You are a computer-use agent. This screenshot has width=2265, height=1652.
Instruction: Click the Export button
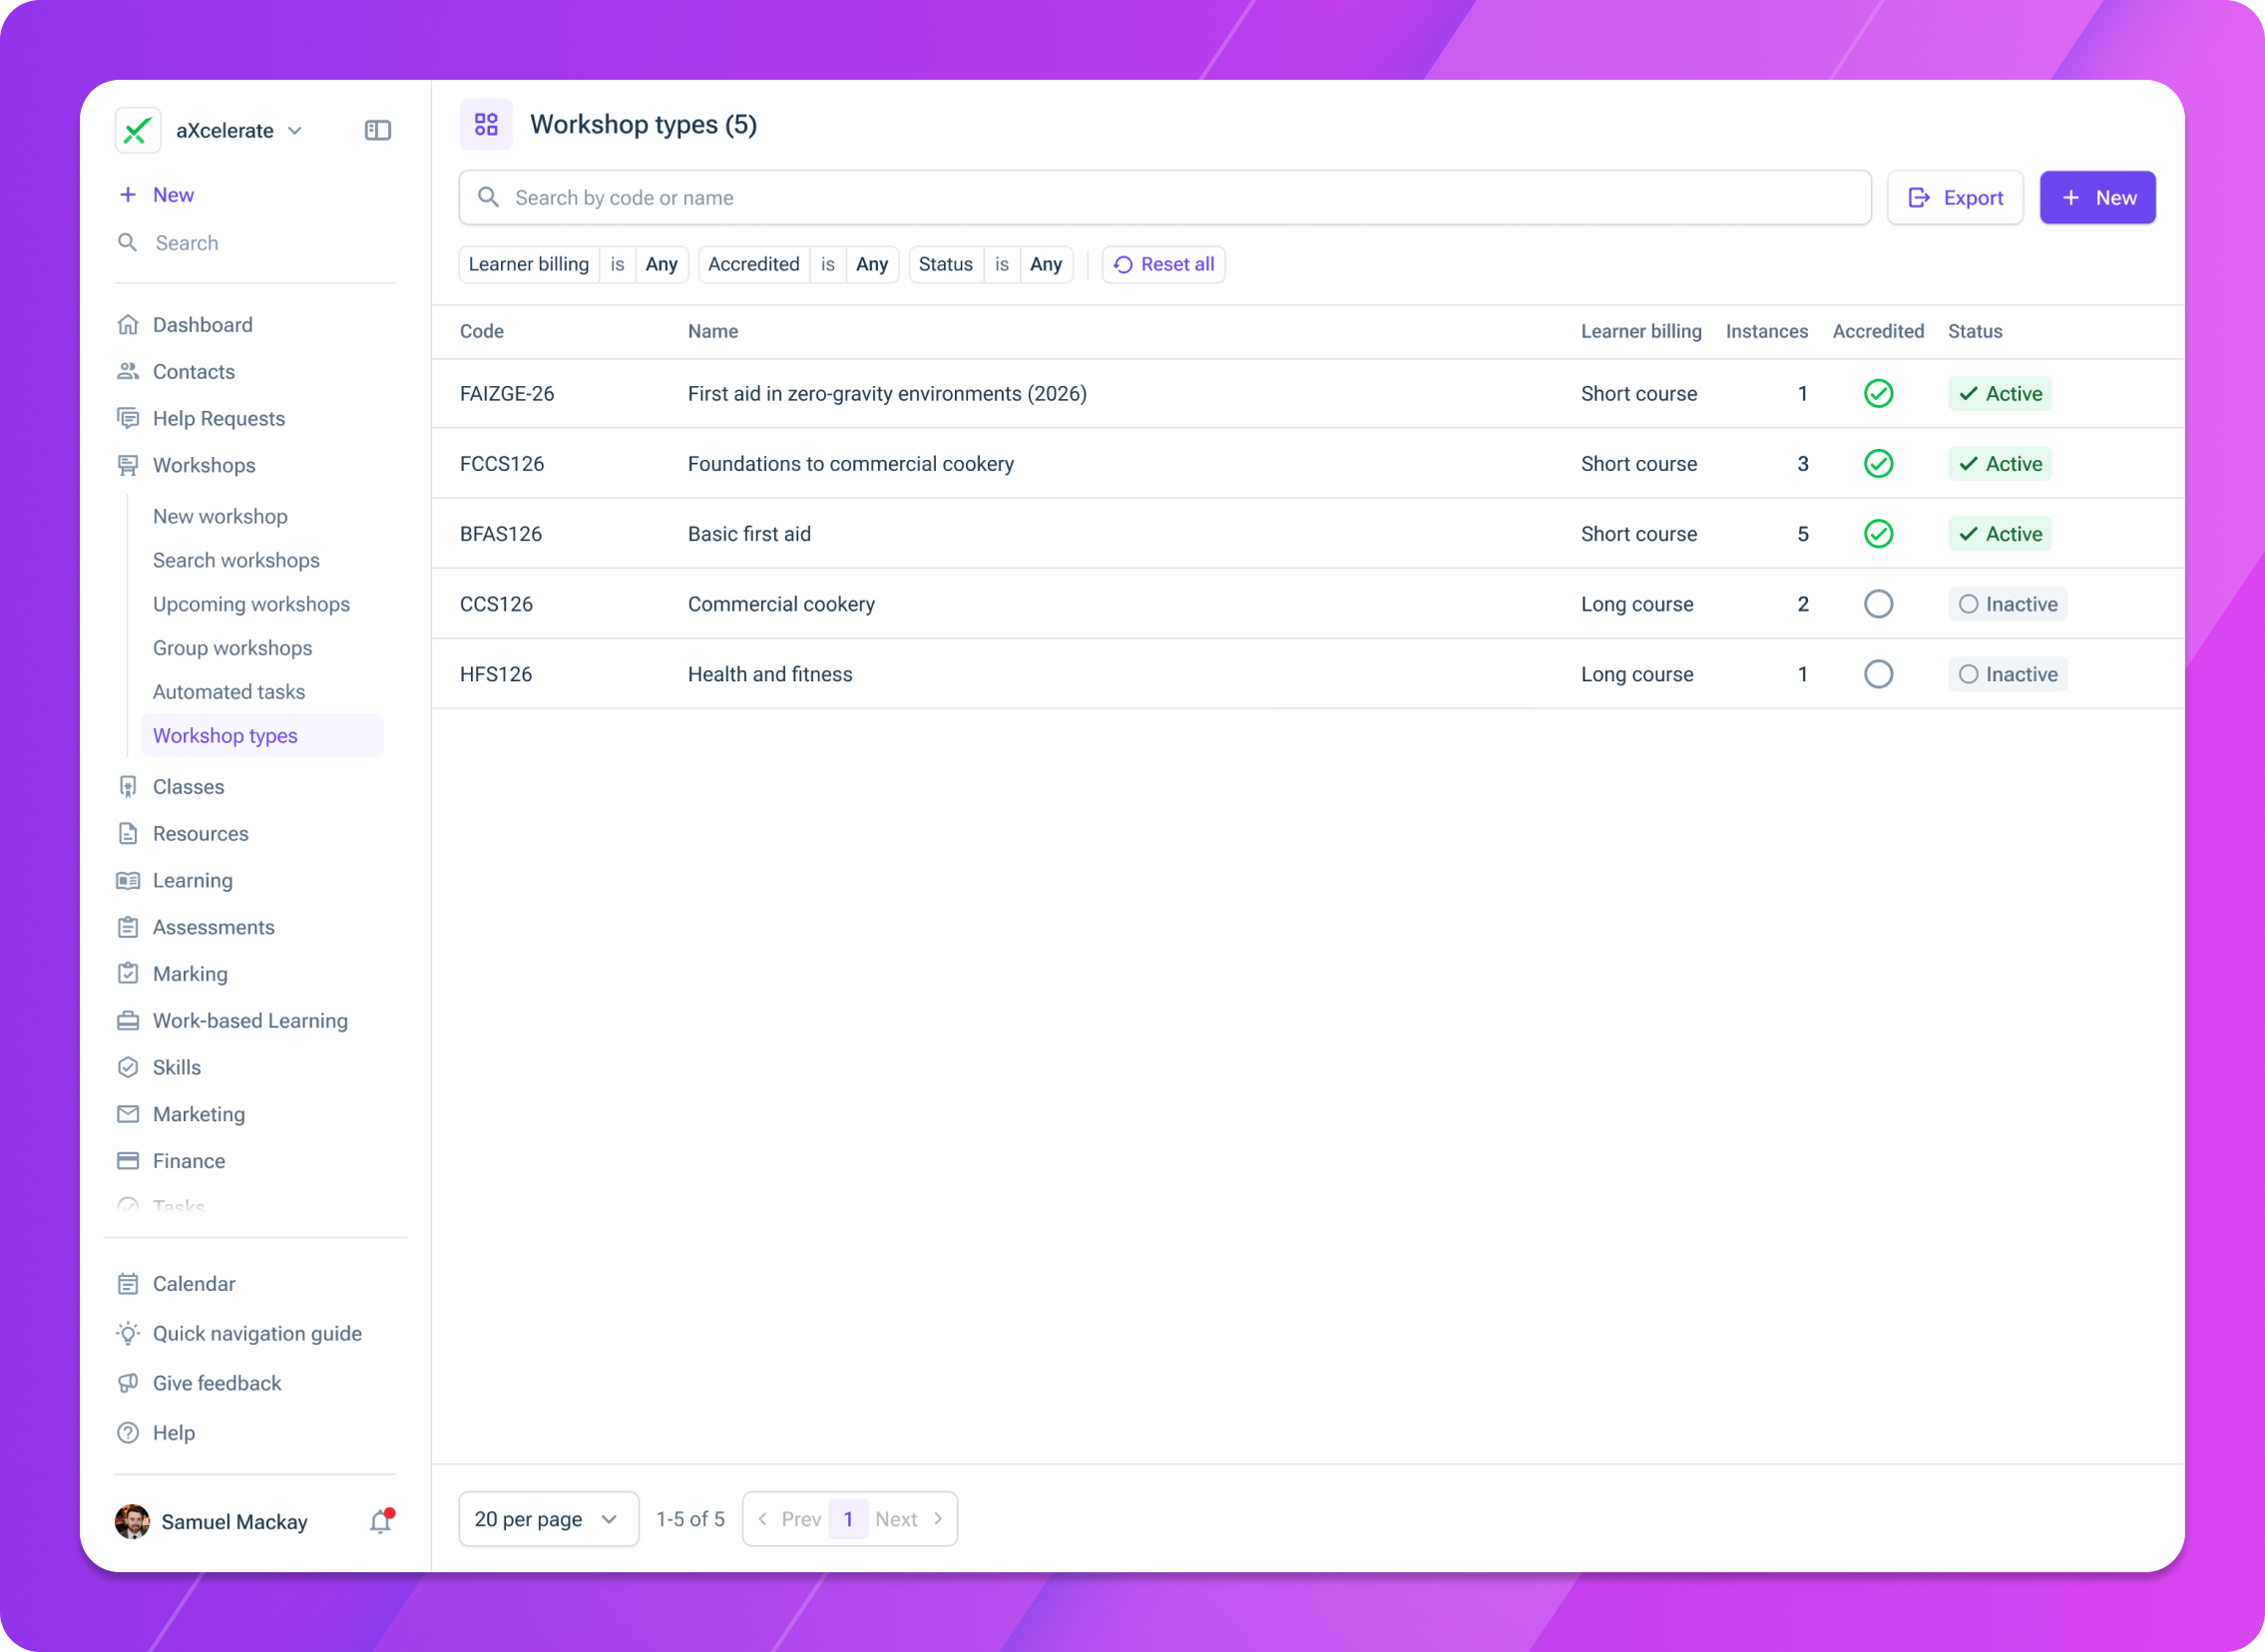tap(1955, 198)
